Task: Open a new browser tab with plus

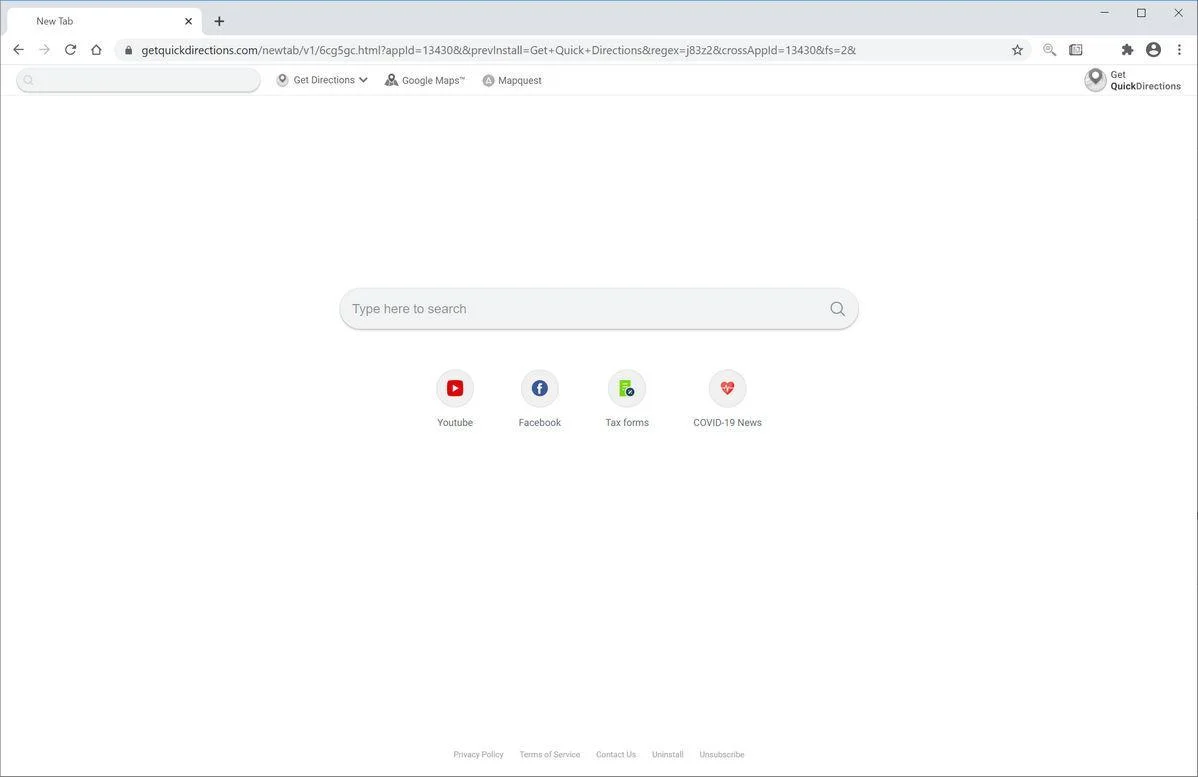Action: pyautogui.click(x=219, y=21)
